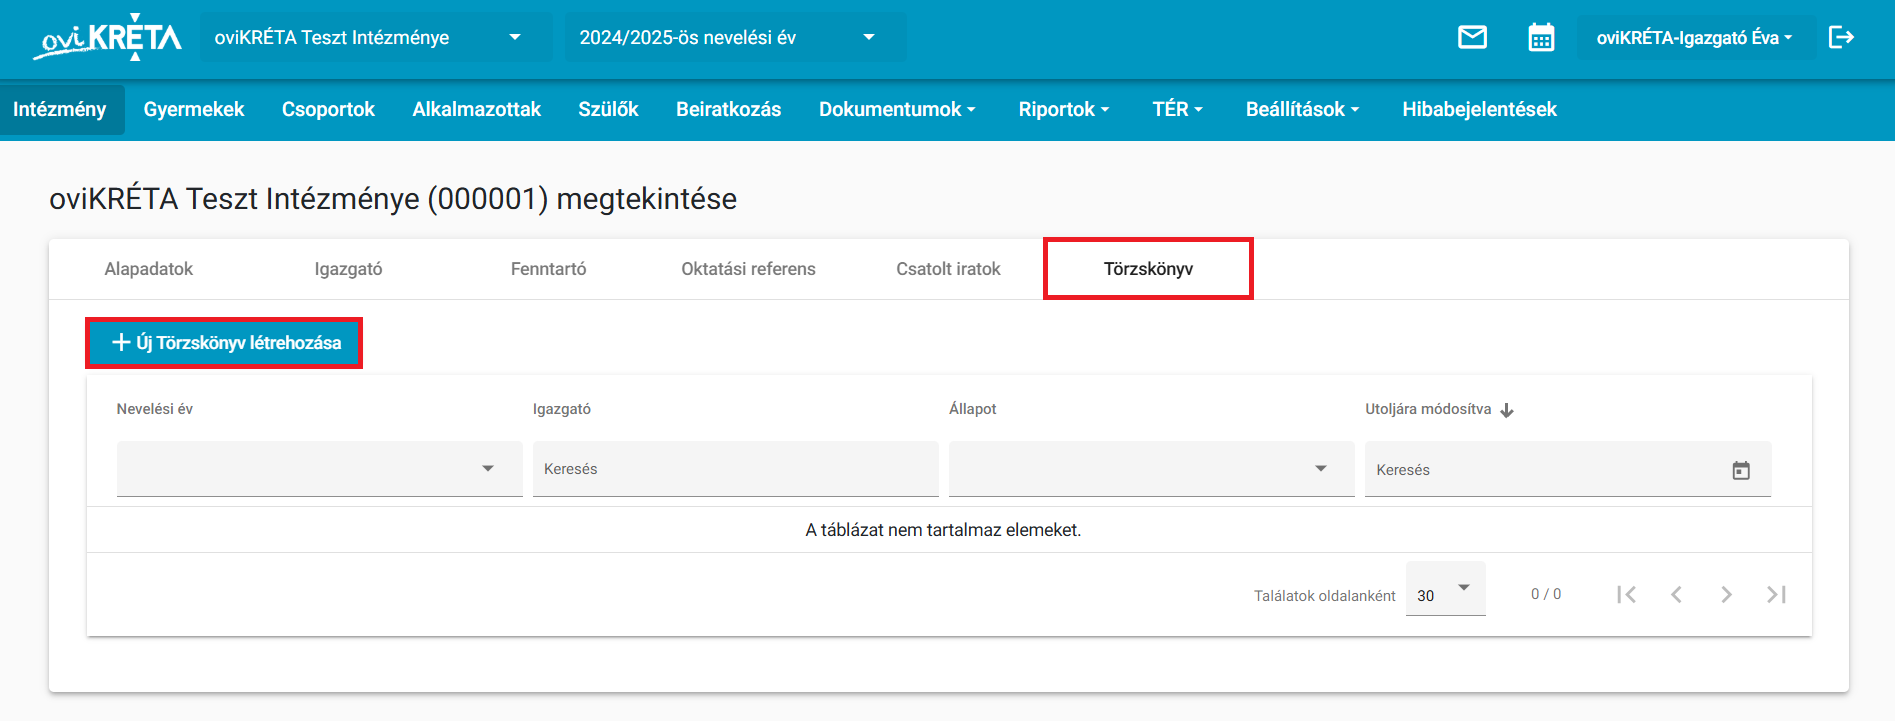Open the Dokumentumok menu
Viewport: 1895px width, 721px height.
point(897,110)
